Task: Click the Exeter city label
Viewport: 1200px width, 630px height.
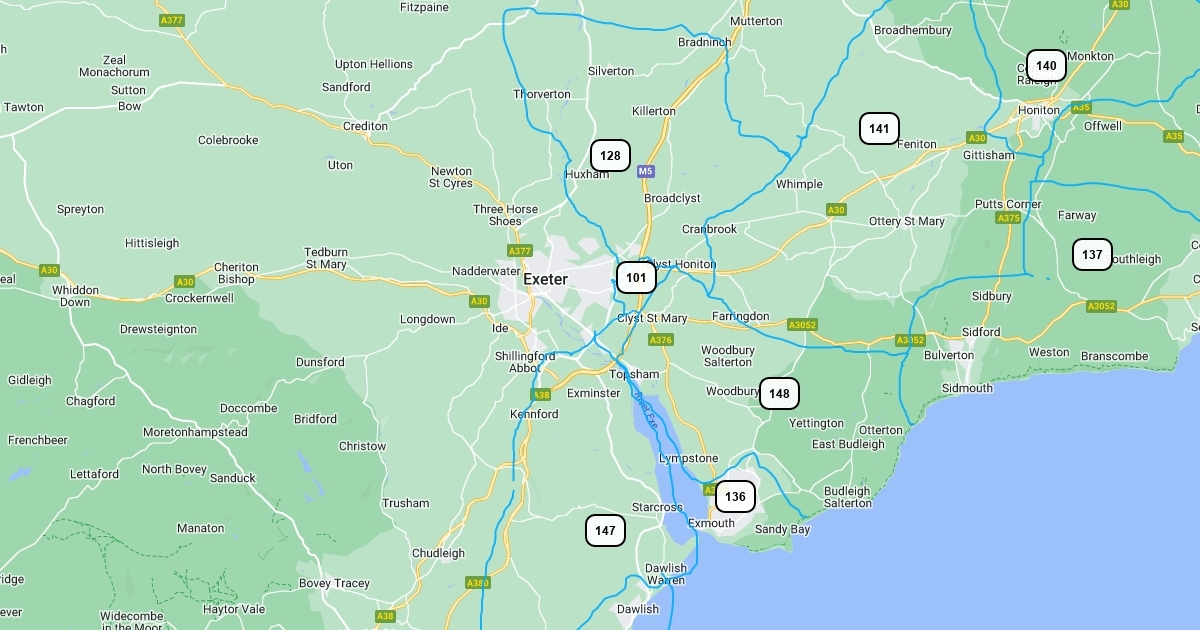Action: point(545,279)
